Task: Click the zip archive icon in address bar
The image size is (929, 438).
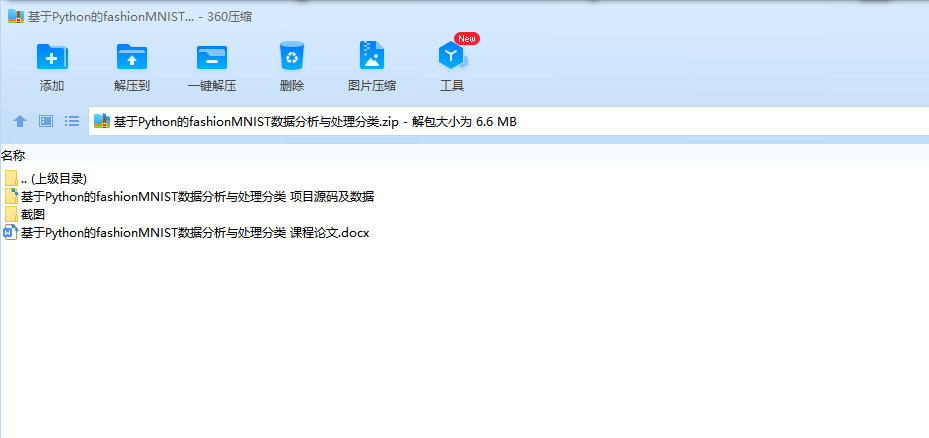Action: tap(102, 122)
